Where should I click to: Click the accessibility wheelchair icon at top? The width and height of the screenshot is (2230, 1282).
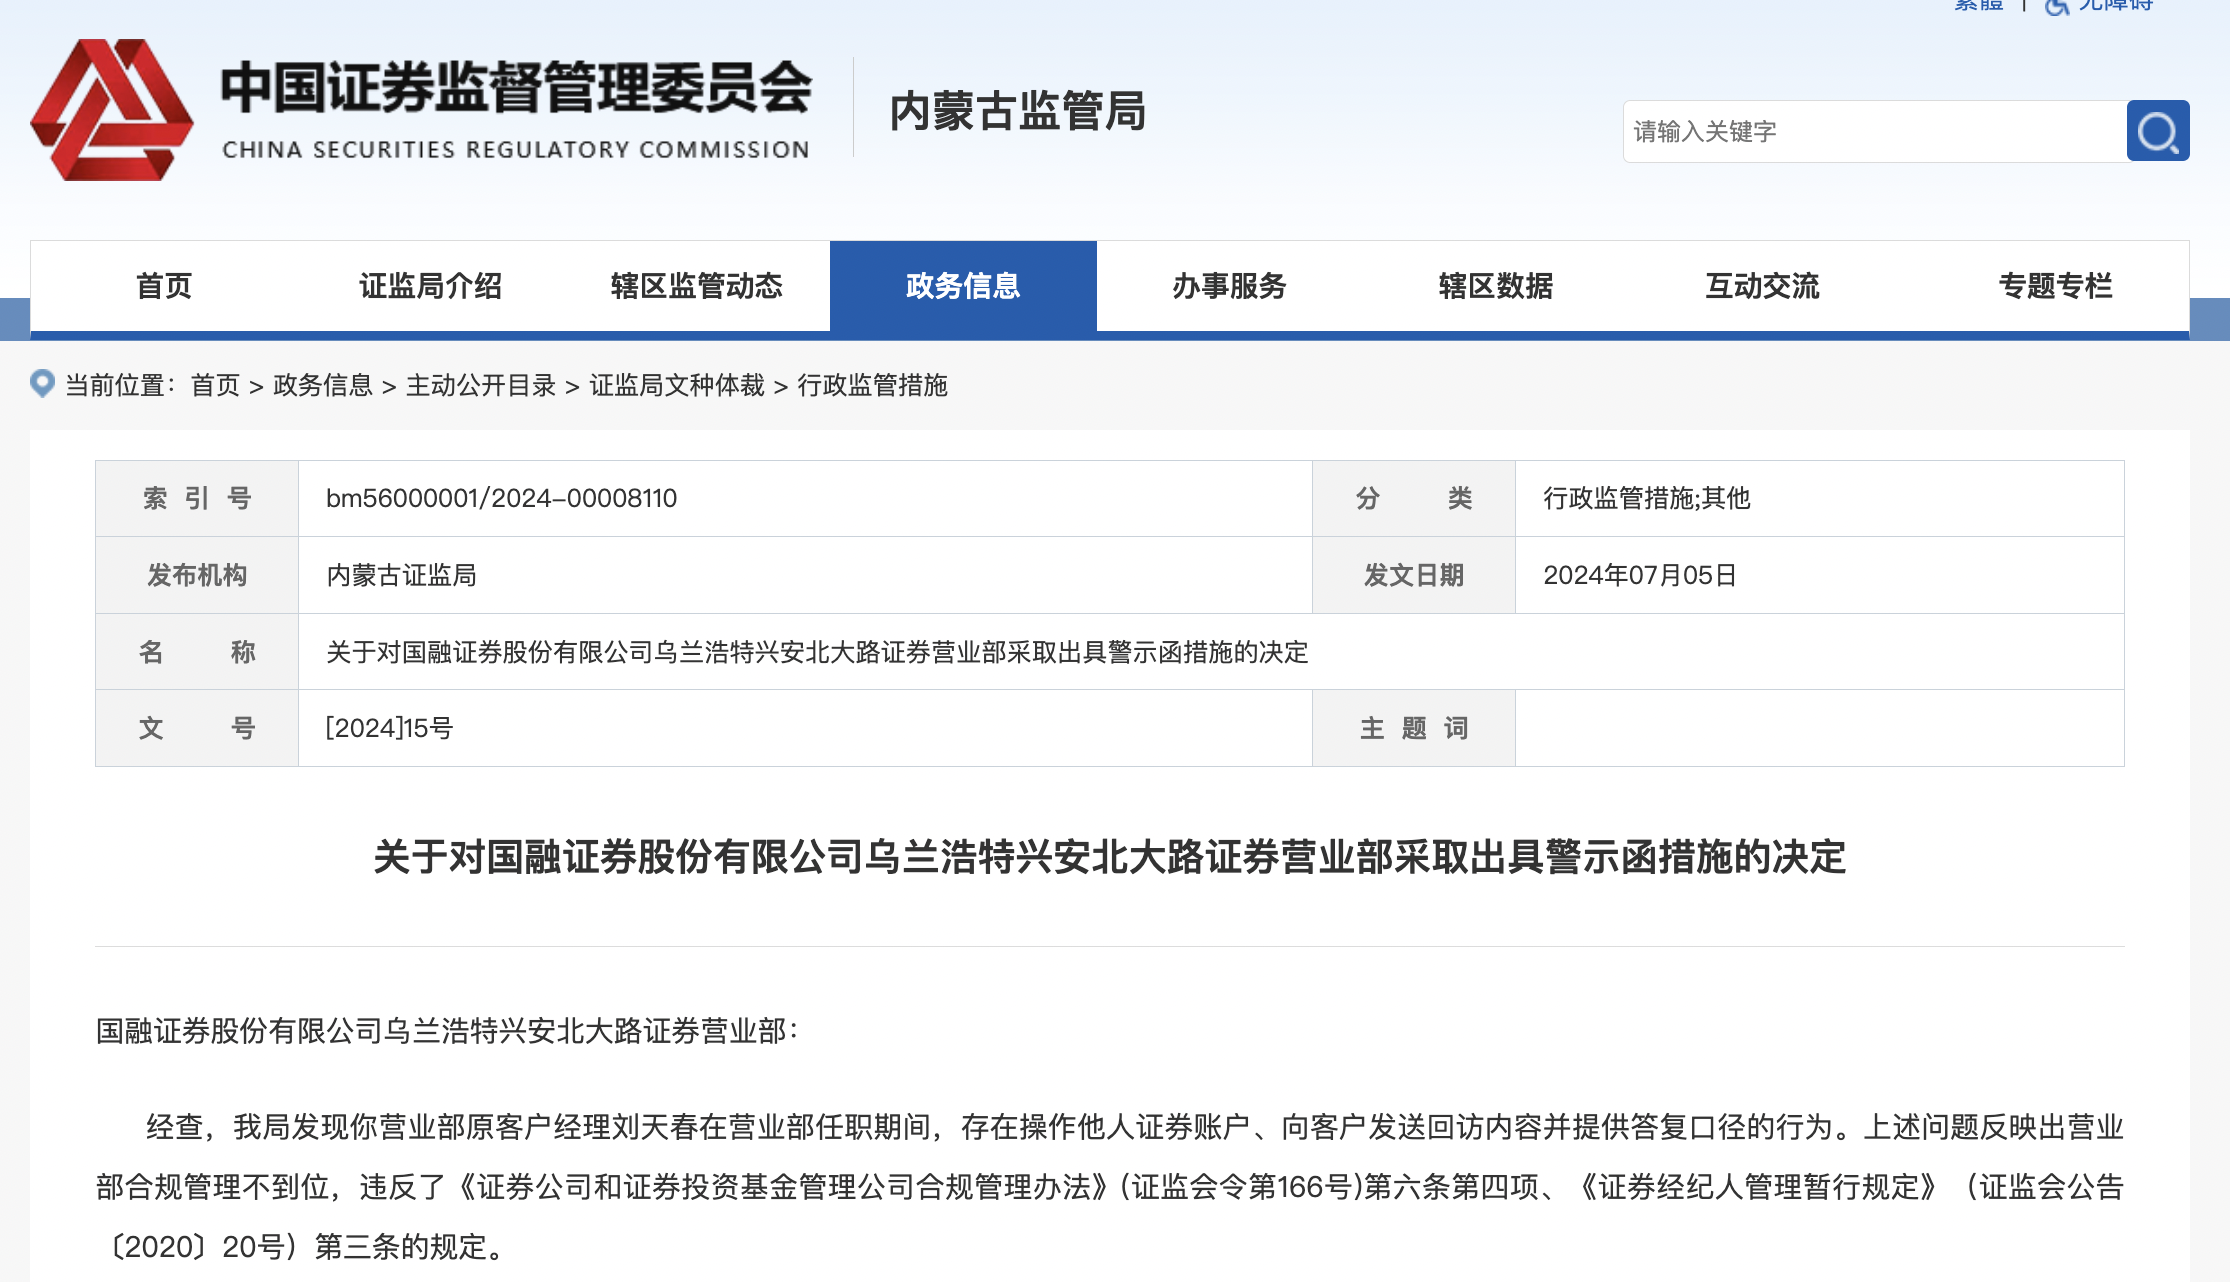click(2056, 6)
